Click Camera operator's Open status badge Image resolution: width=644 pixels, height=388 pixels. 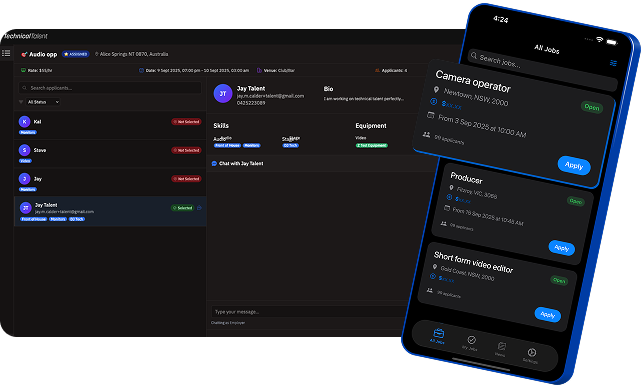(x=592, y=107)
